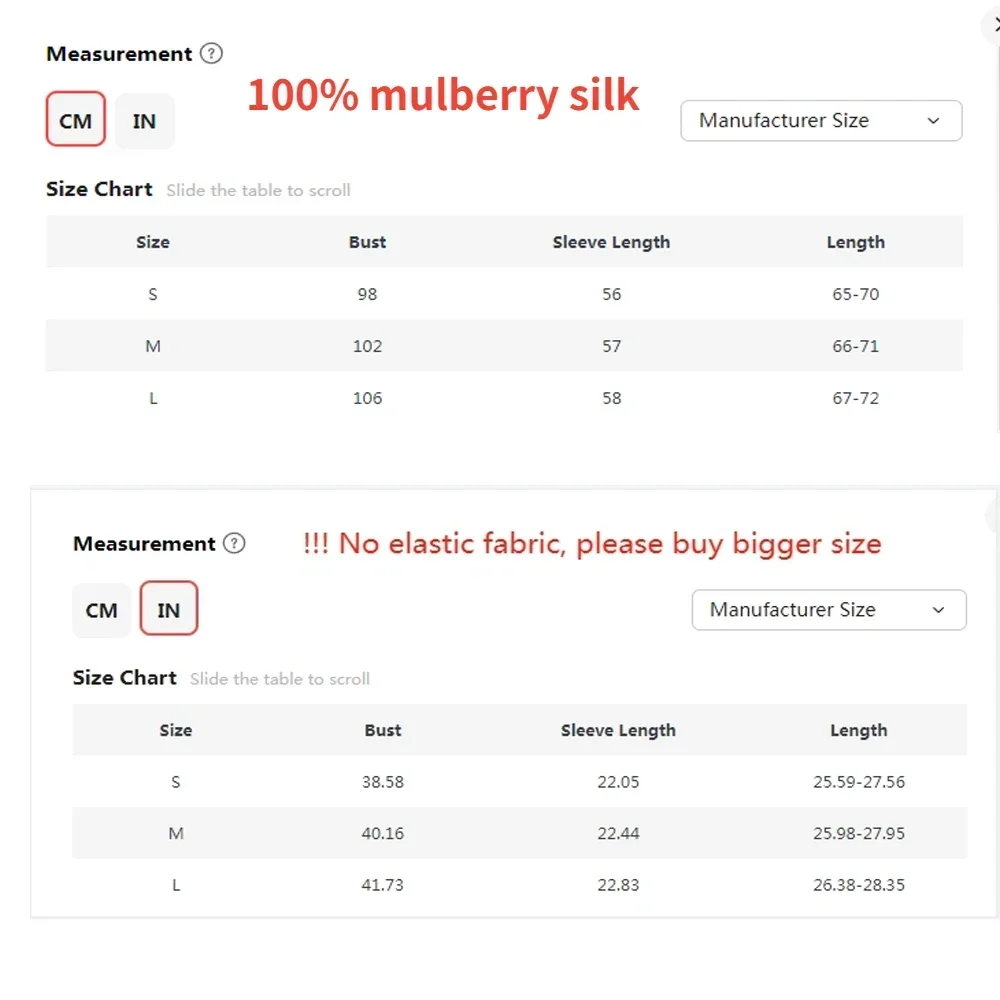This screenshot has width=1000, height=1000.
Task: Switch lower size panel to CM
Action: [102, 610]
